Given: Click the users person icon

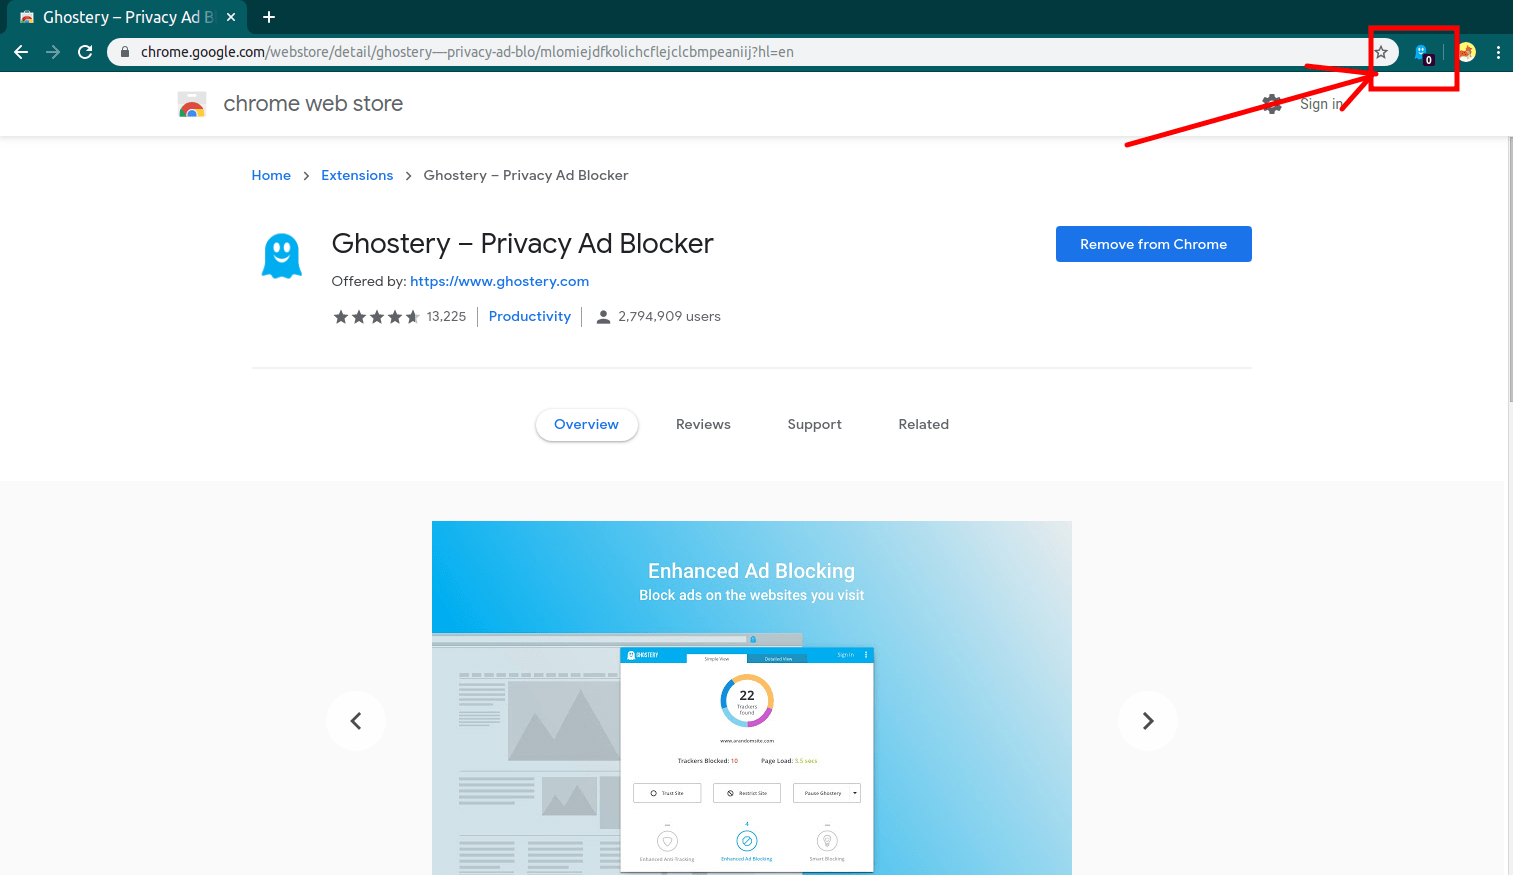Looking at the screenshot, I should [x=603, y=317].
